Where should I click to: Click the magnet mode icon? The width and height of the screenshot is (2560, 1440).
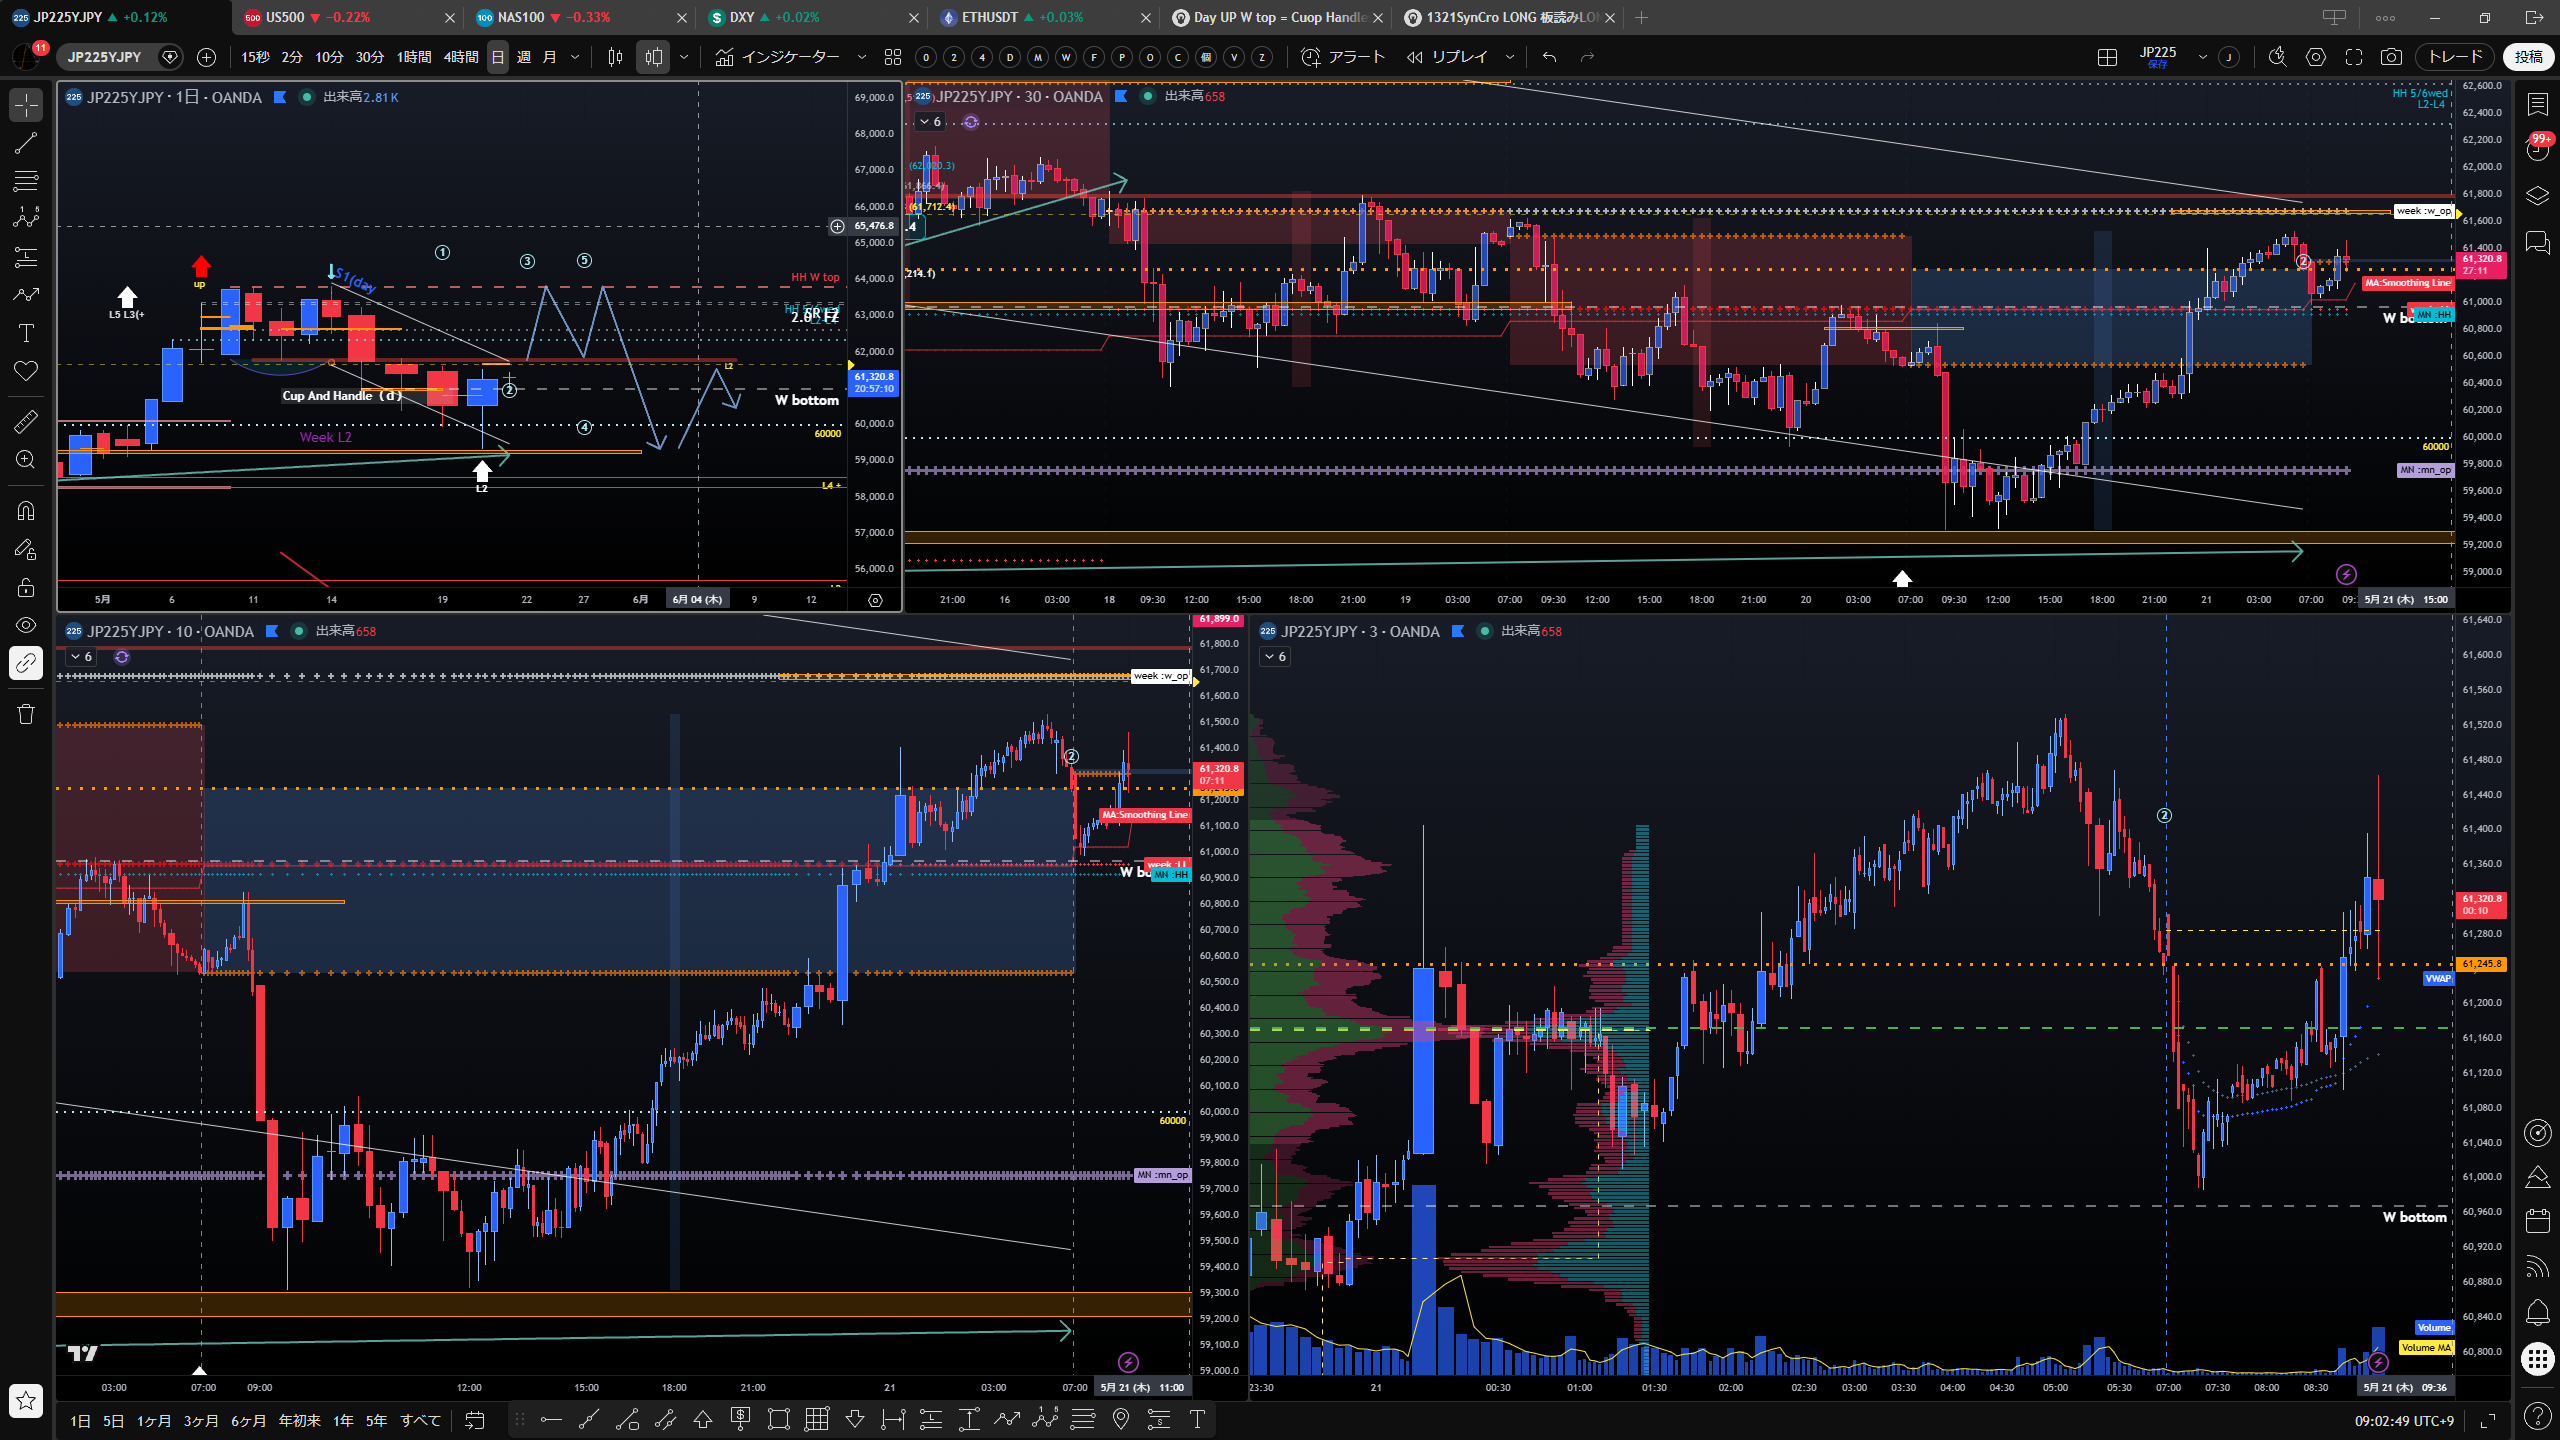(26, 511)
